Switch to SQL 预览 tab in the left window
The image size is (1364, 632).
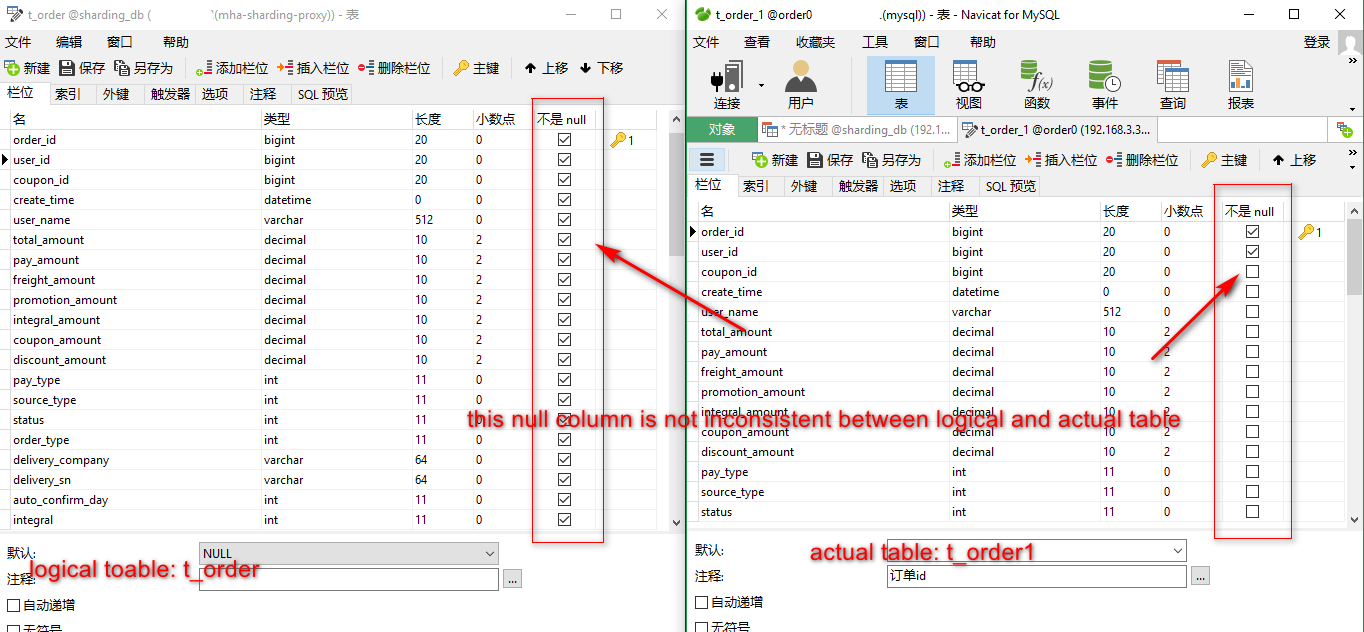(x=323, y=94)
